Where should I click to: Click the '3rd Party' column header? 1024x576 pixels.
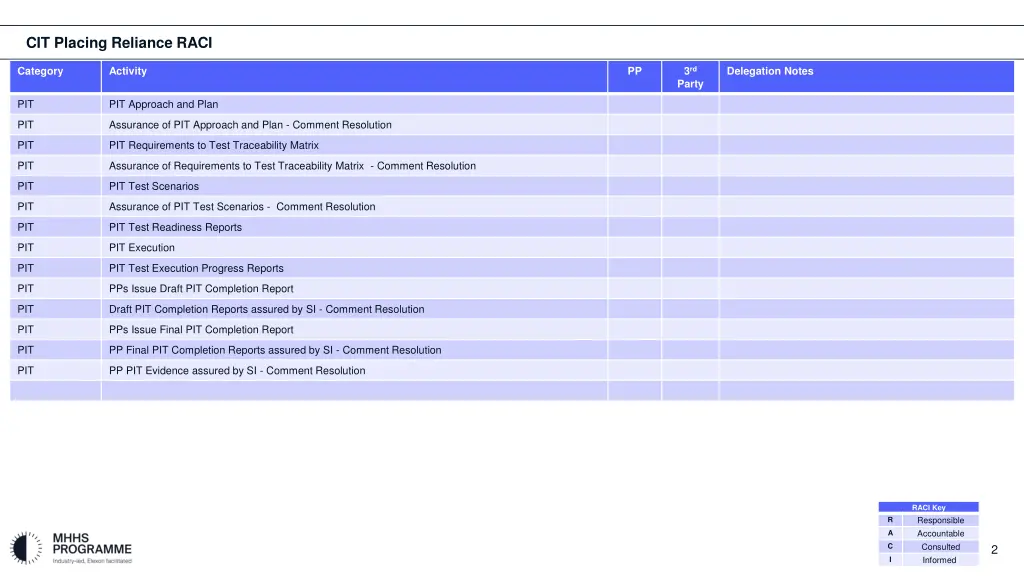(x=690, y=77)
